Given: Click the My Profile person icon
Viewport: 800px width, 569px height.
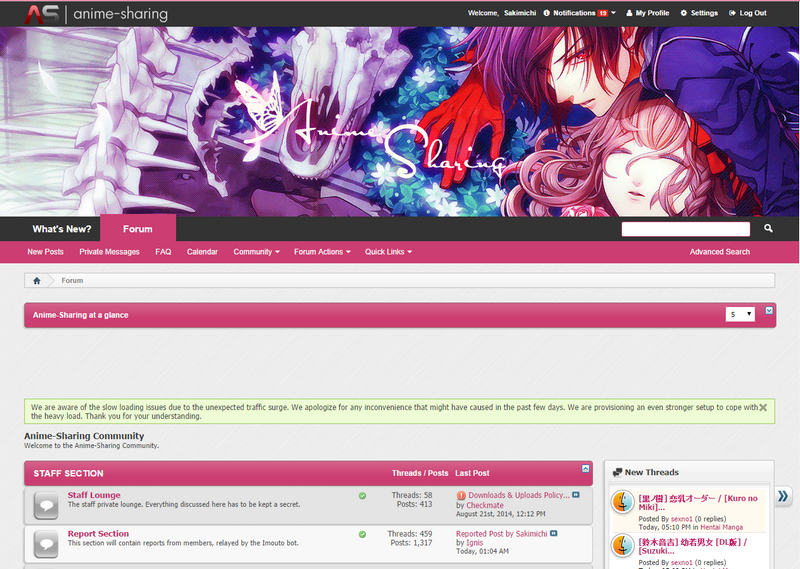Looking at the screenshot, I should click(x=629, y=13).
